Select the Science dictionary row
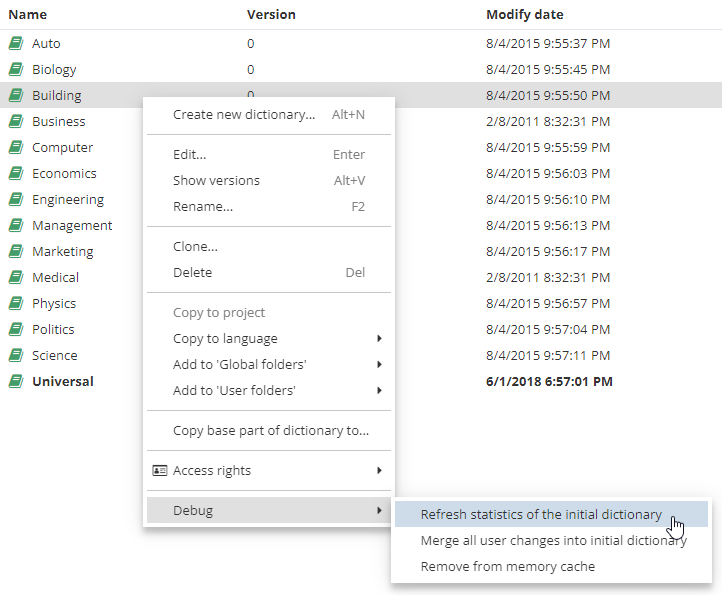Image resolution: width=722 pixels, height=595 pixels. point(54,356)
